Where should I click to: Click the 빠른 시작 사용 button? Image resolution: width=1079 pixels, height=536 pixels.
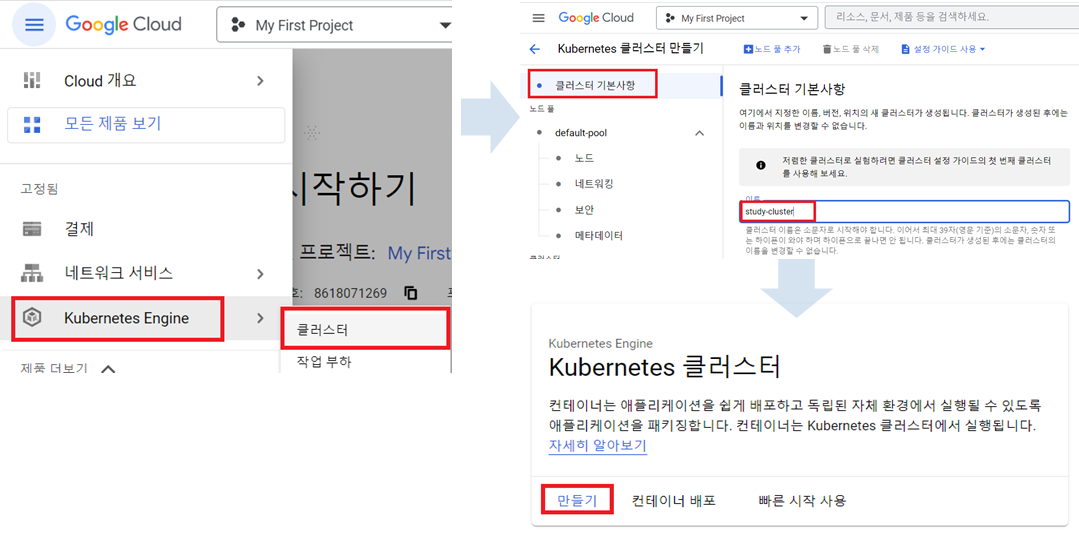(x=802, y=500)
